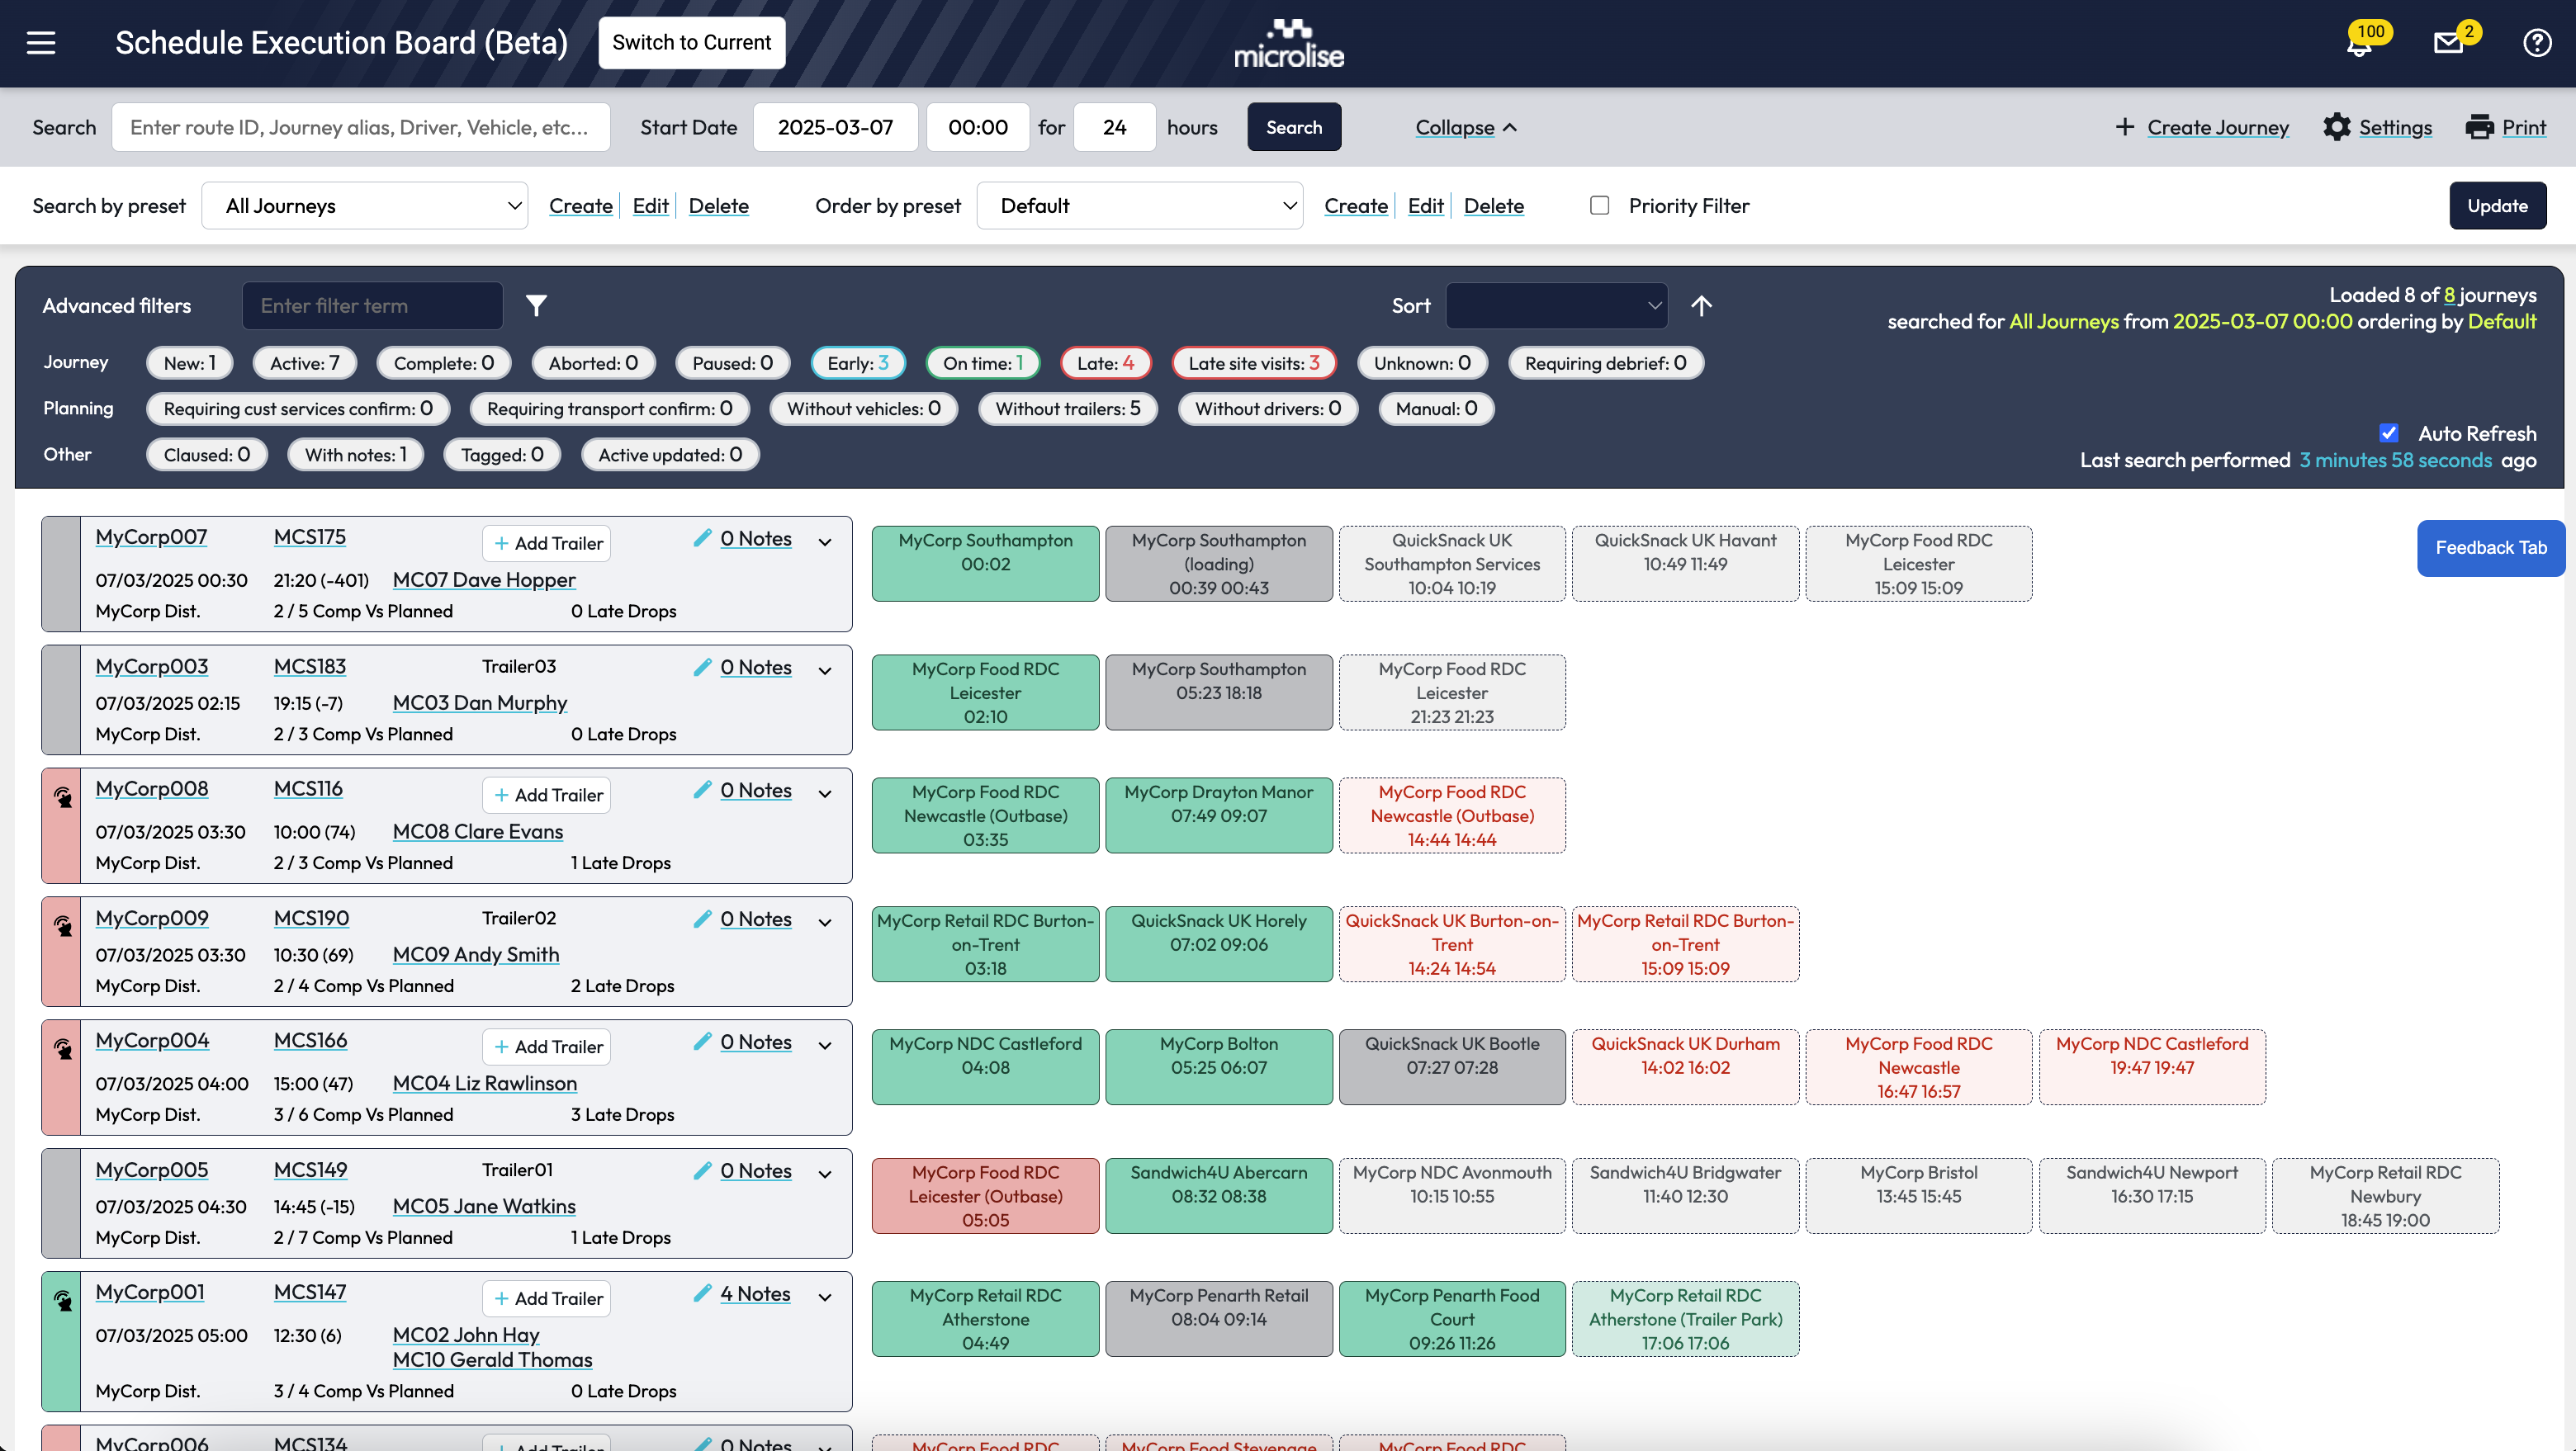Edit notes pencil for MyCorp007
The width and height of the screenshot is (2576, 1451).
(703, 538)
